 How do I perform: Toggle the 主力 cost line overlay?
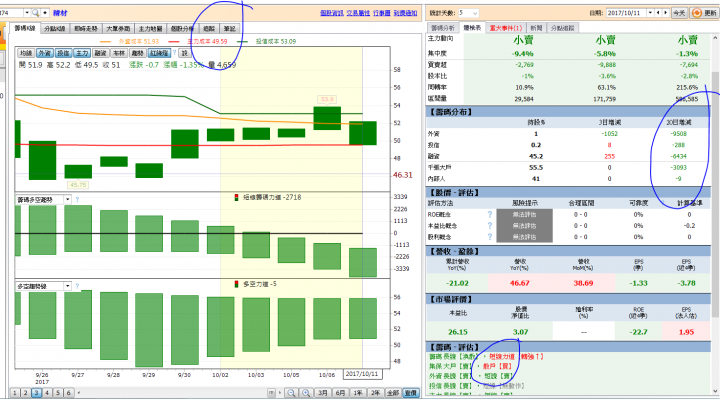[82, 53]
